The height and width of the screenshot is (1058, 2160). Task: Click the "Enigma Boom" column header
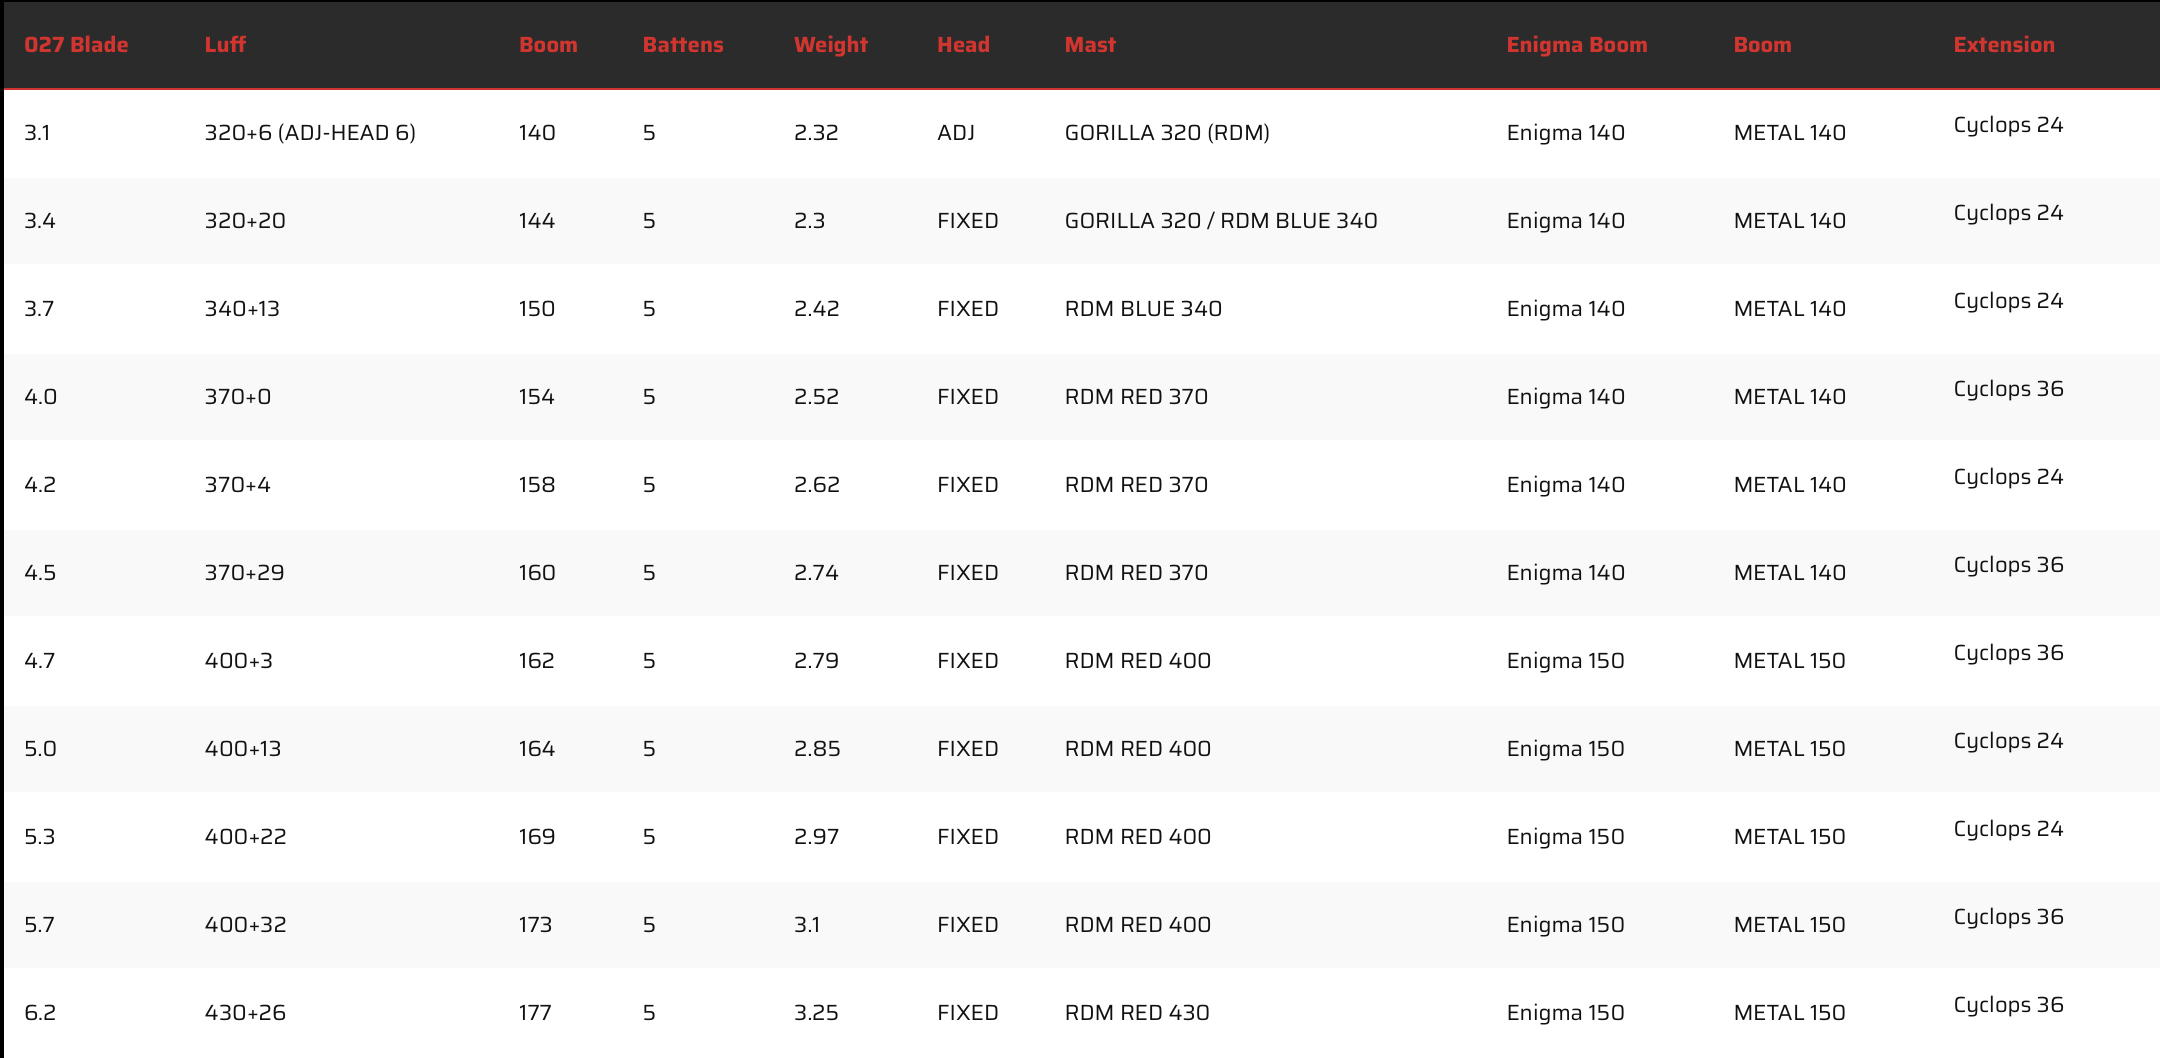(x=1577, y=45)
